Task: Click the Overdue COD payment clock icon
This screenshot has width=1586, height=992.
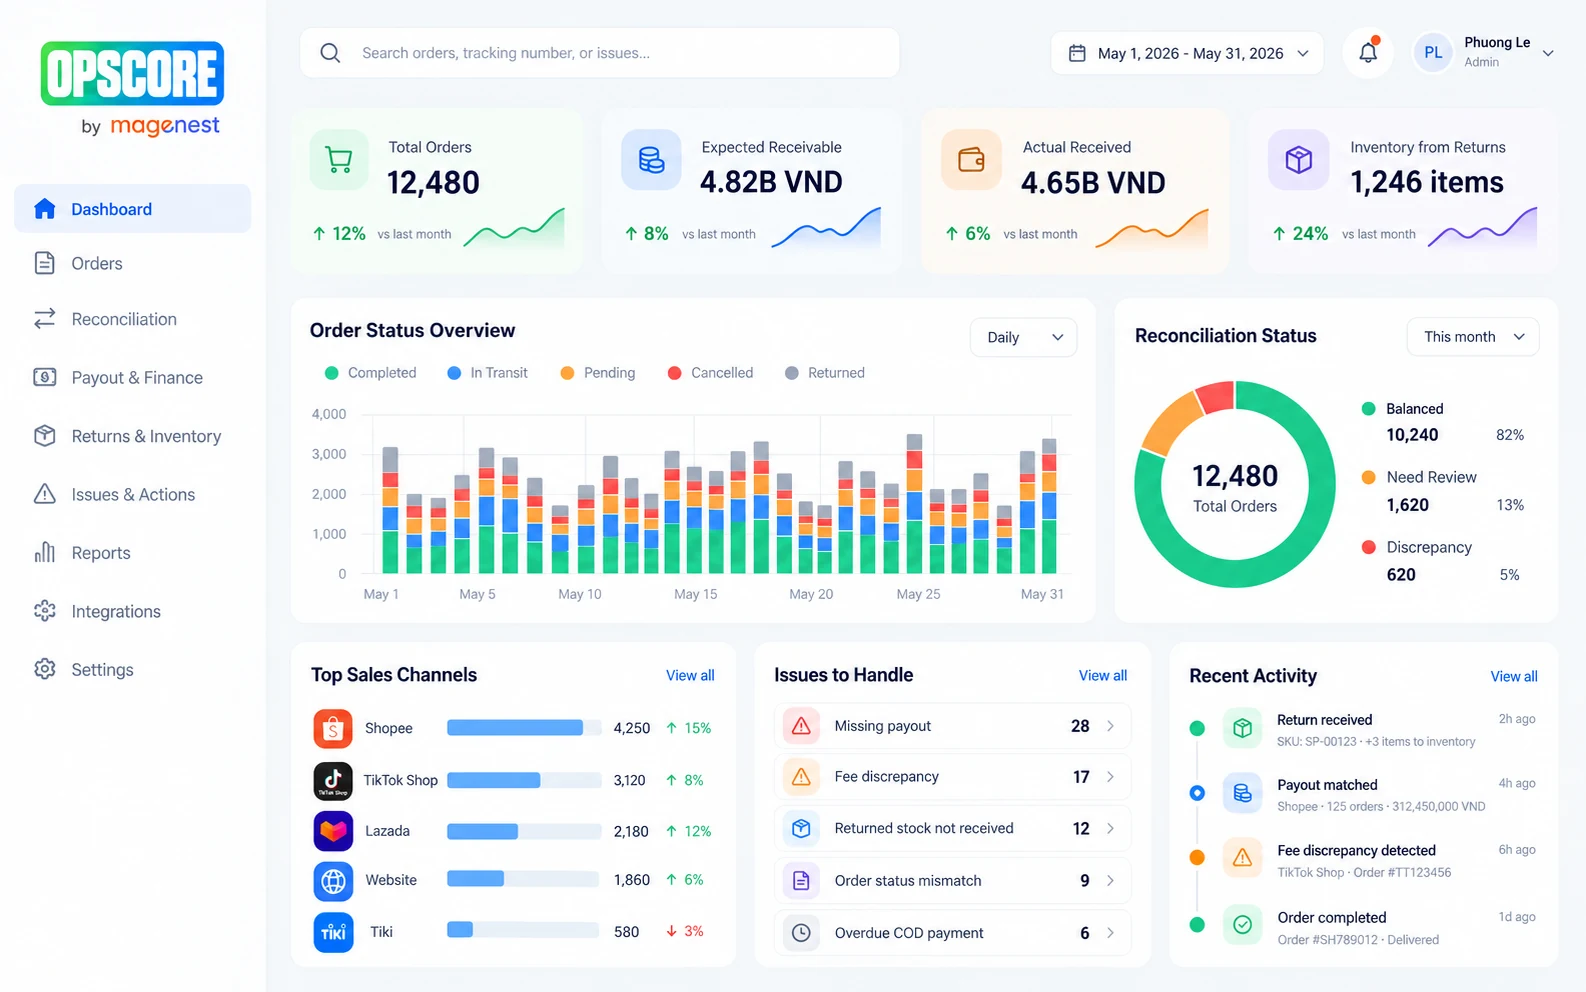Action: coord(801,933)
